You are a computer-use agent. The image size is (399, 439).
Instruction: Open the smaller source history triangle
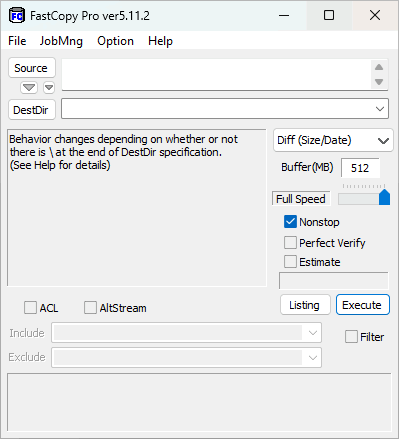pyautogui.click(x=49, y=88)
